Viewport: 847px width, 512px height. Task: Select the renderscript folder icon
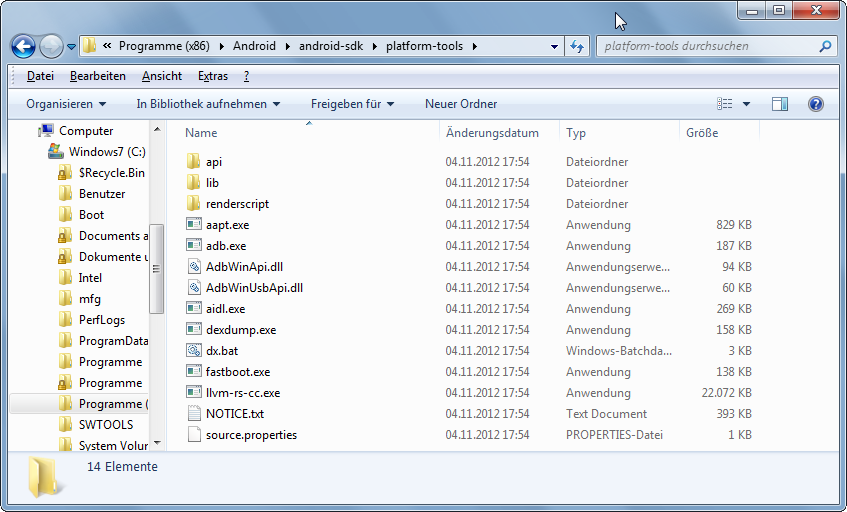pyautogui.click(x=193, y=203)
